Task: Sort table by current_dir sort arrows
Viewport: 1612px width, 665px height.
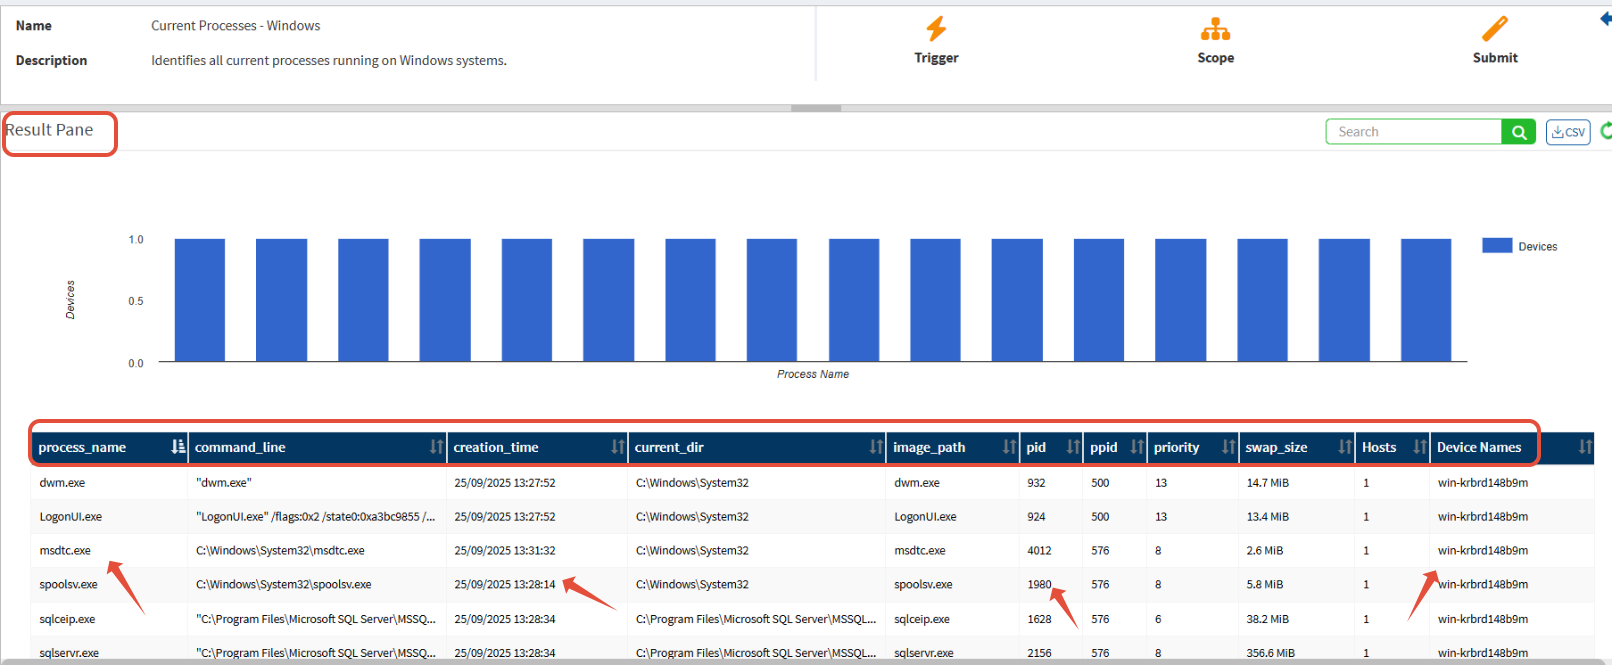Action: pyautogui.click(x=876, y=447)
